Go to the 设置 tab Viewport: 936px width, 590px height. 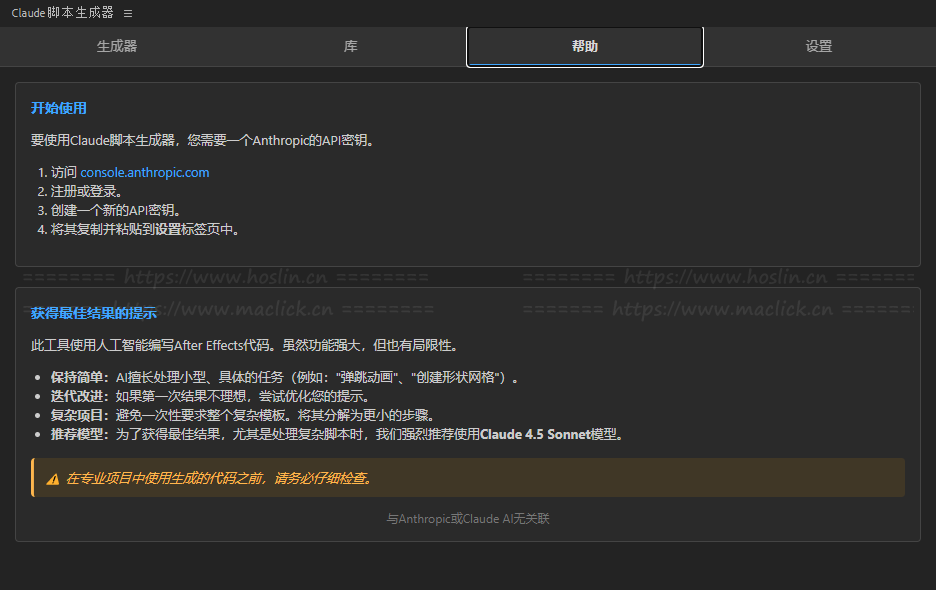tap(819, 46)
